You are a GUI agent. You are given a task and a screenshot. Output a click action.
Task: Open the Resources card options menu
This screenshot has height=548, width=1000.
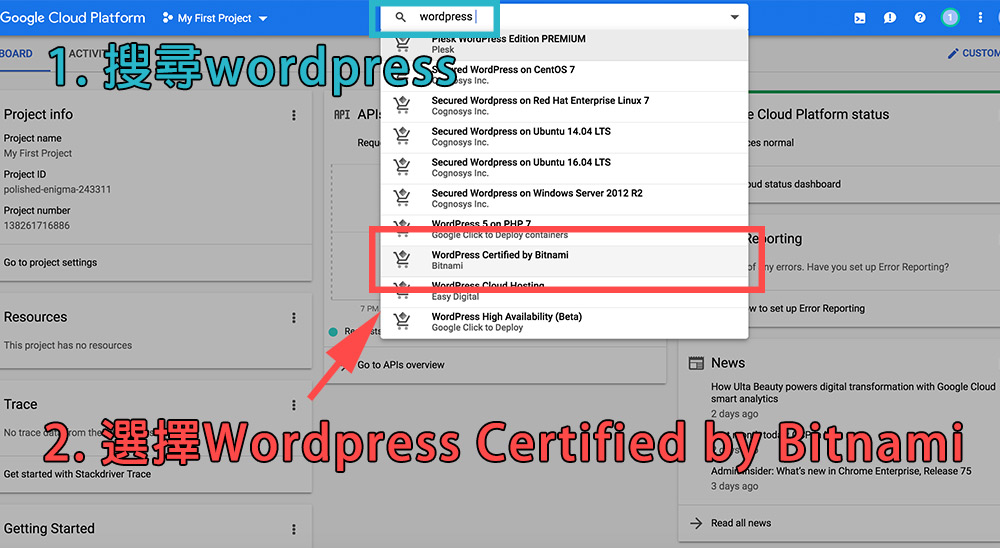click(x=293, y=318)
